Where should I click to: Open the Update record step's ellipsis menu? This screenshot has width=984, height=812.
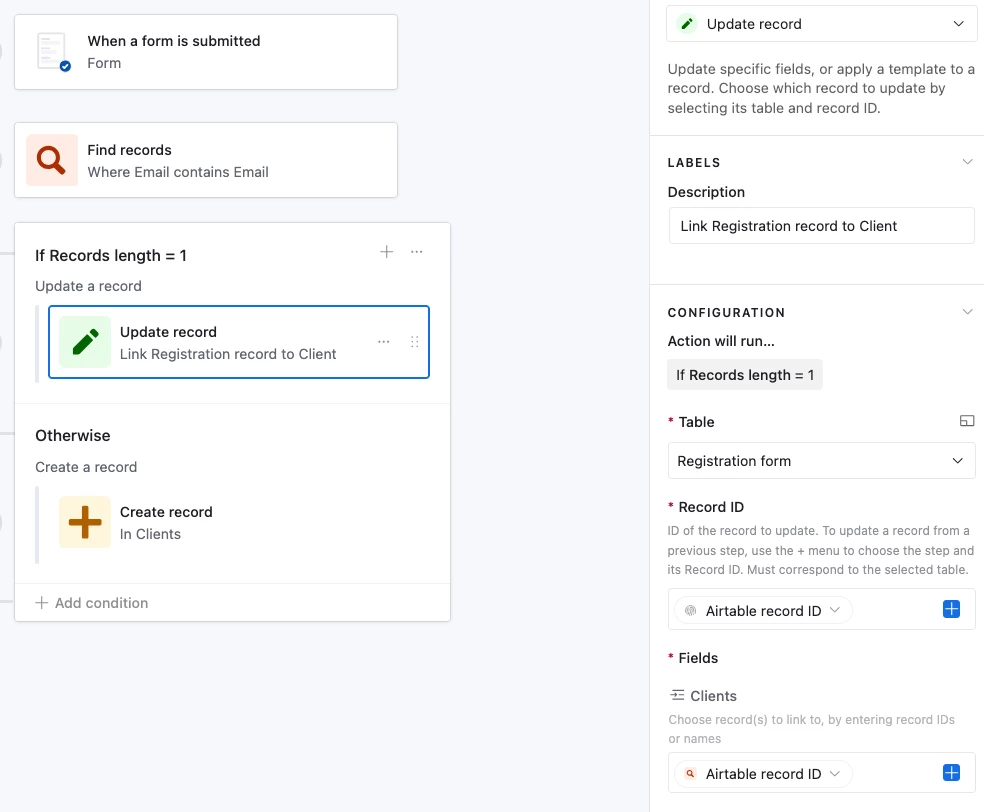tap(384, 342)
